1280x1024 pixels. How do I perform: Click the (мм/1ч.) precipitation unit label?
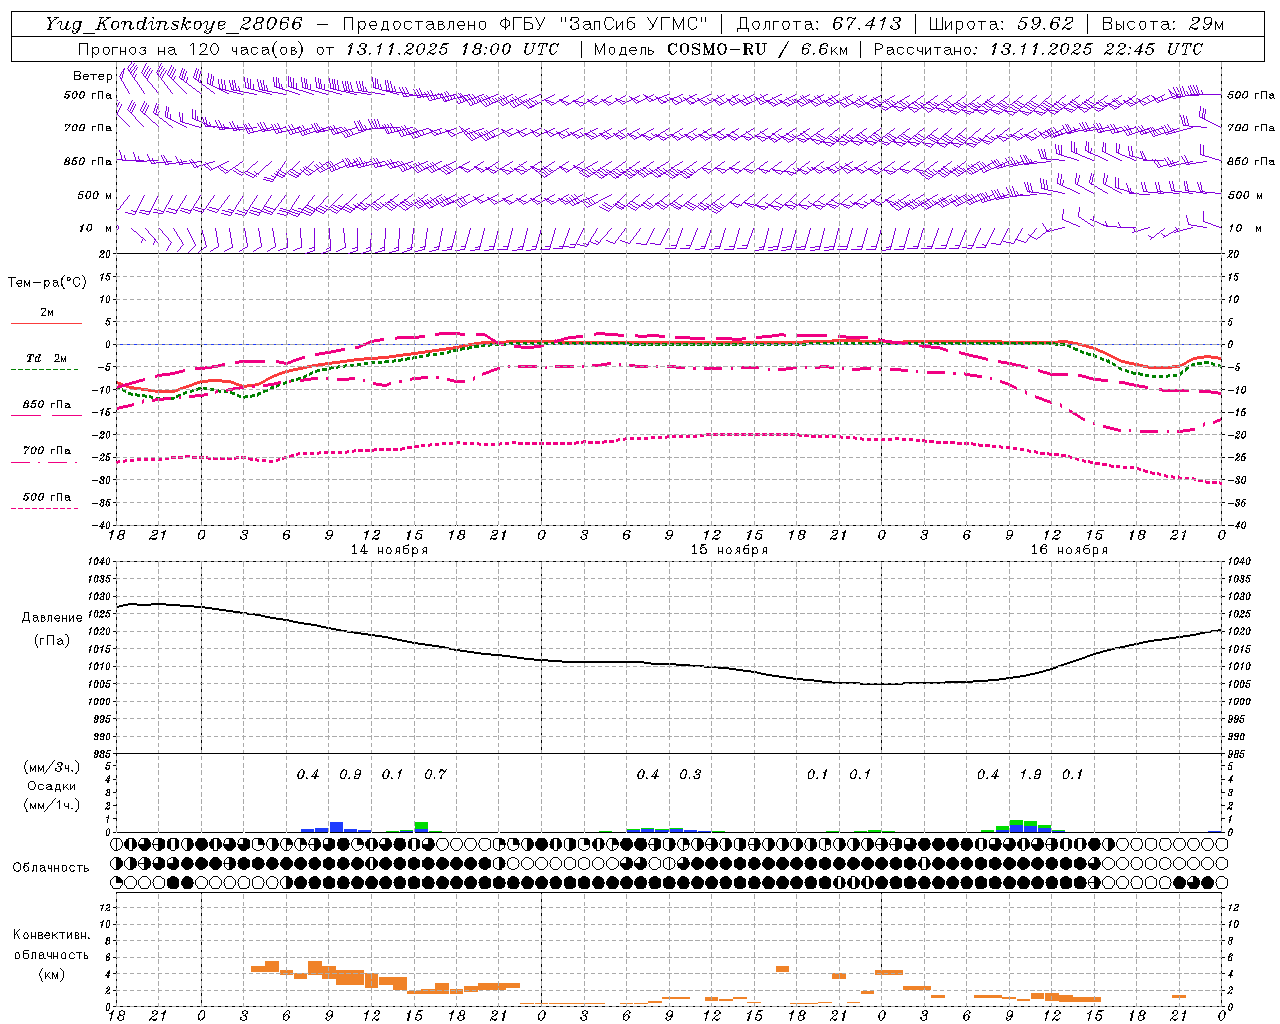51,805
